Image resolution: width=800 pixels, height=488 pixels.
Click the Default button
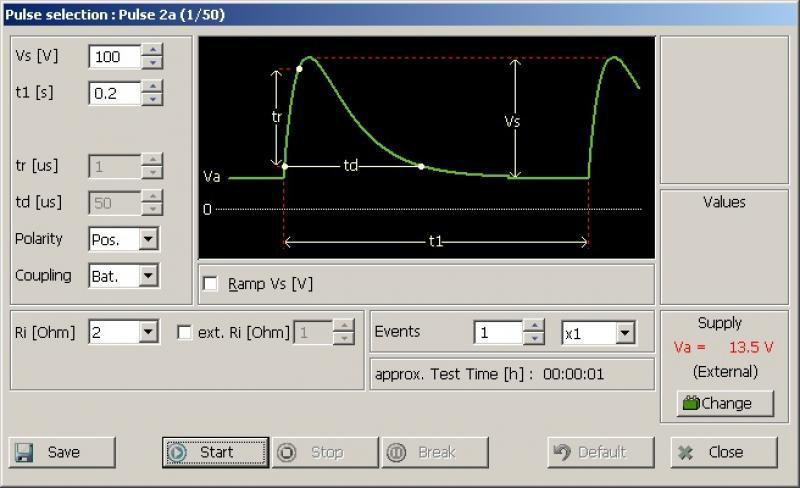click(601, 452)
